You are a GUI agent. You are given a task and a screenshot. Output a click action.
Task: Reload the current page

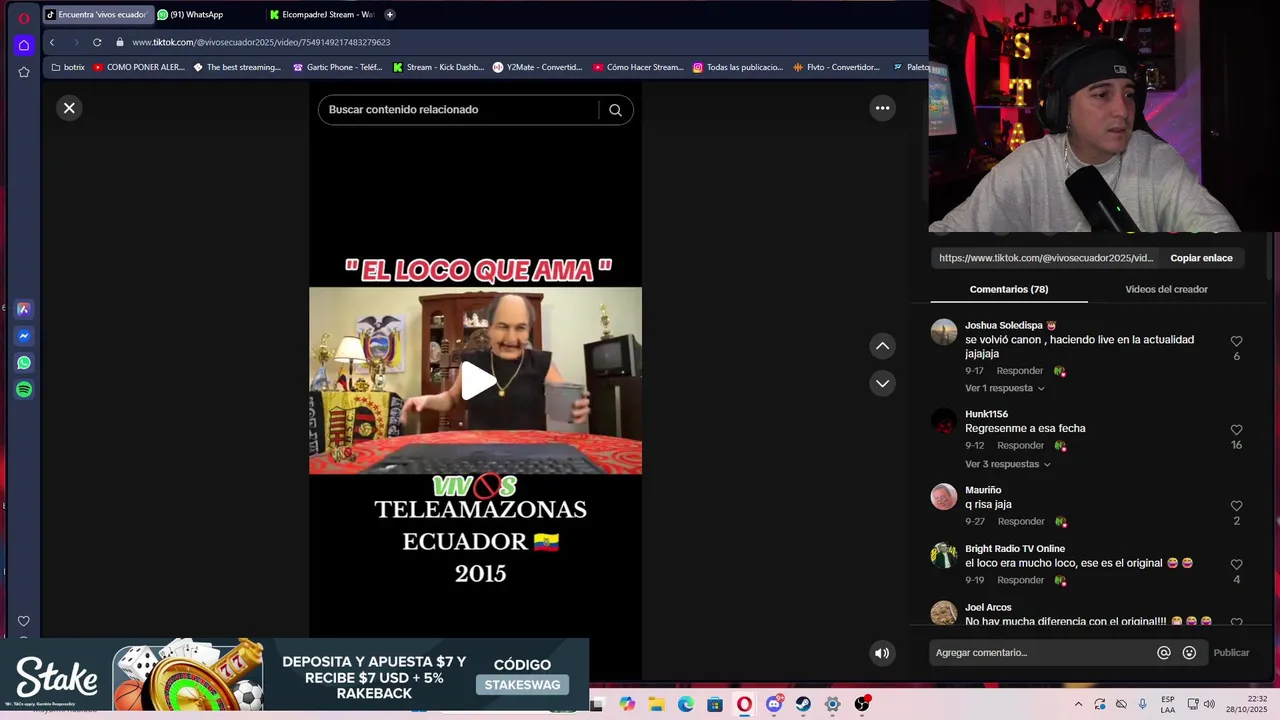tap(97, 42)
